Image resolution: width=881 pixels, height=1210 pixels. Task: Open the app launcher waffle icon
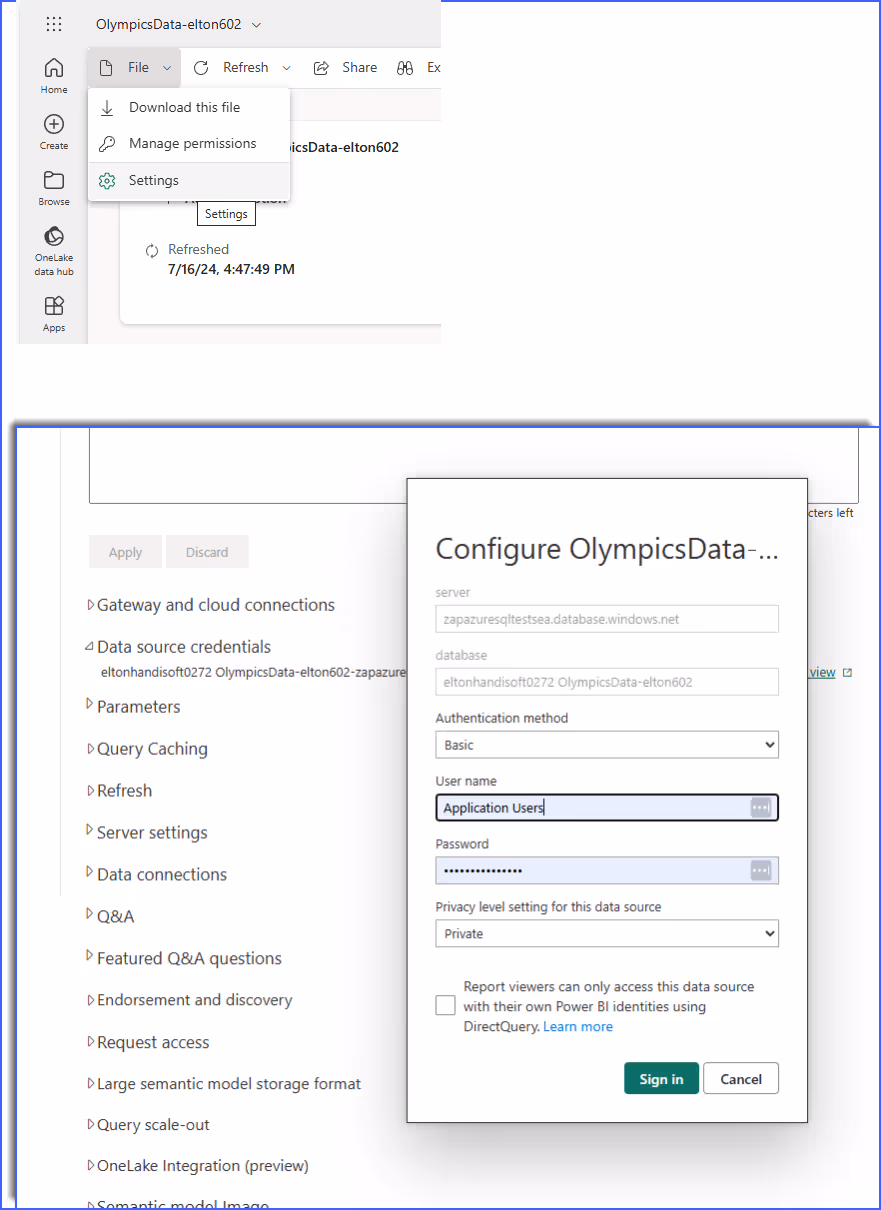(54, 24)
